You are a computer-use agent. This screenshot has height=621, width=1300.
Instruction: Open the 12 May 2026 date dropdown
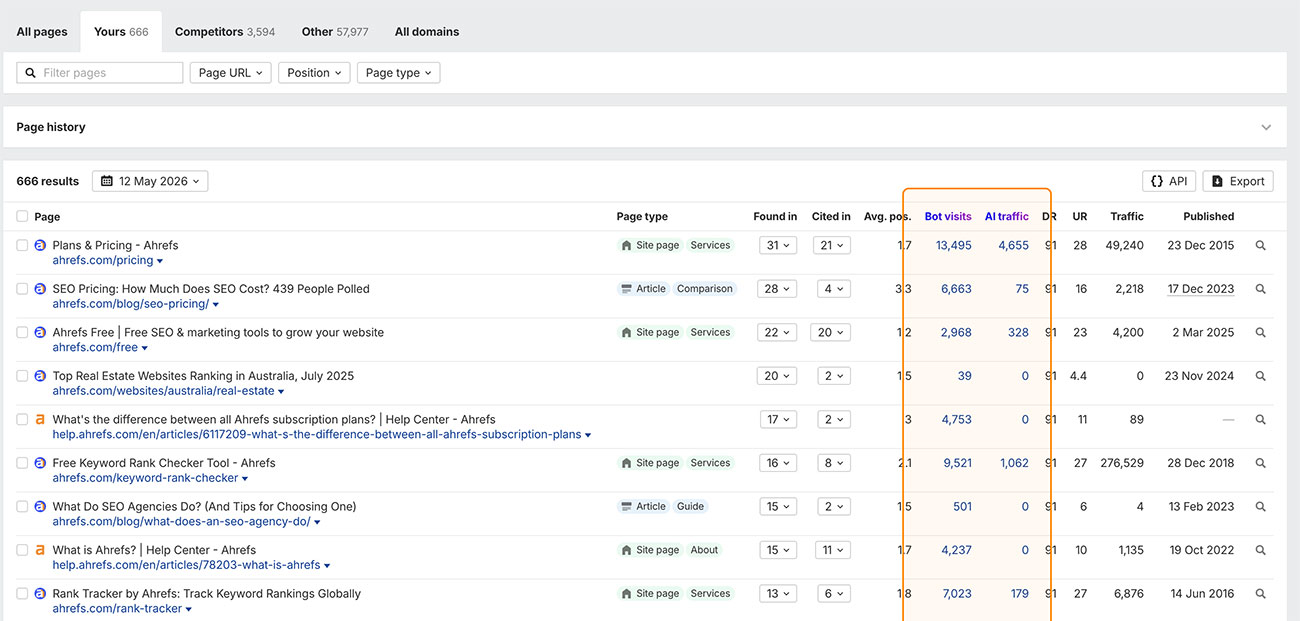[150, 181]
